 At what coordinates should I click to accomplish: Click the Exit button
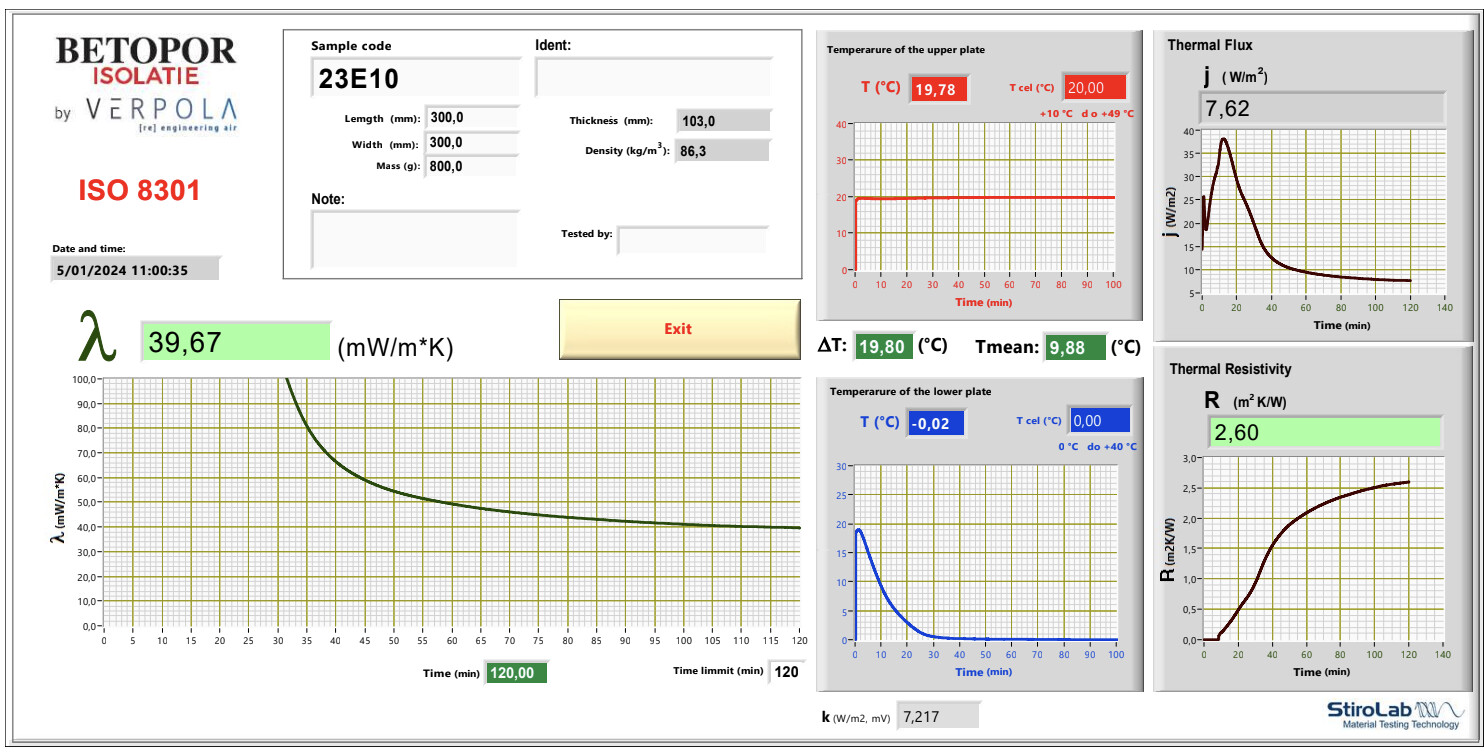click(679, 329)
